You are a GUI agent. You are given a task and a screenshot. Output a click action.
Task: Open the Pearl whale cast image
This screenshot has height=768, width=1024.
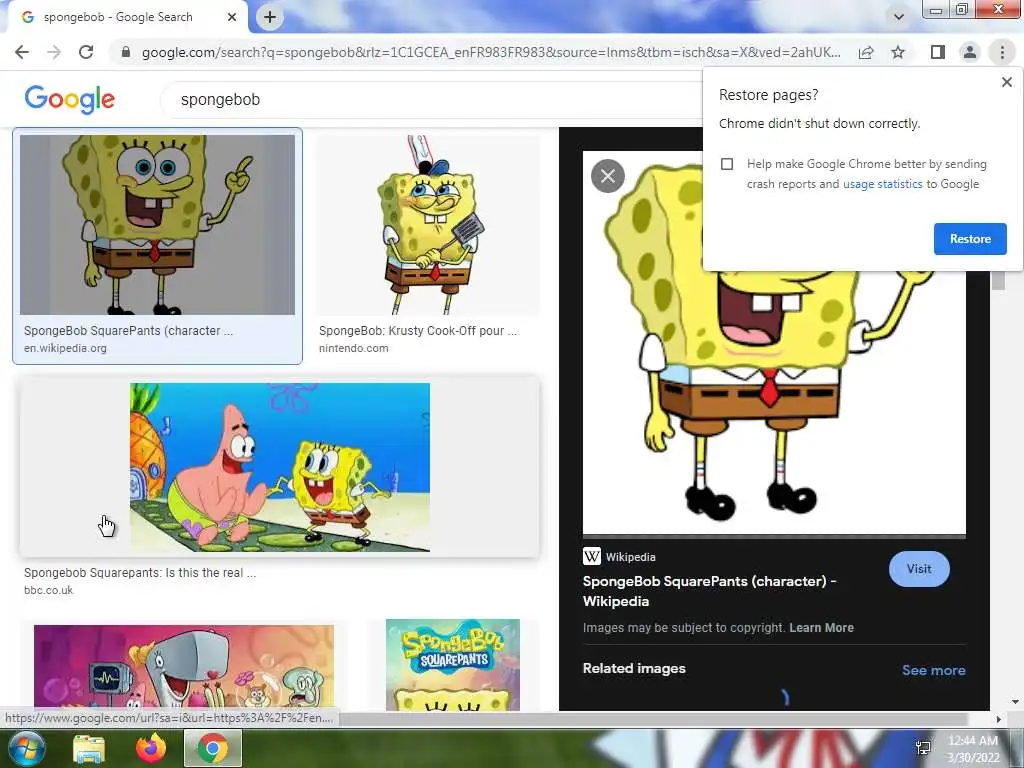pos(184,667)
